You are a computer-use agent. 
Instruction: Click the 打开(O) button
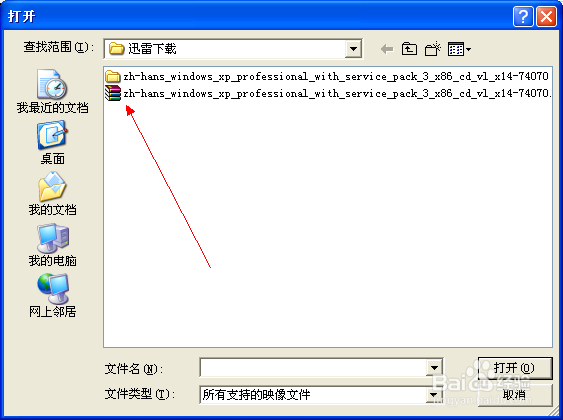tap(515, 368)
